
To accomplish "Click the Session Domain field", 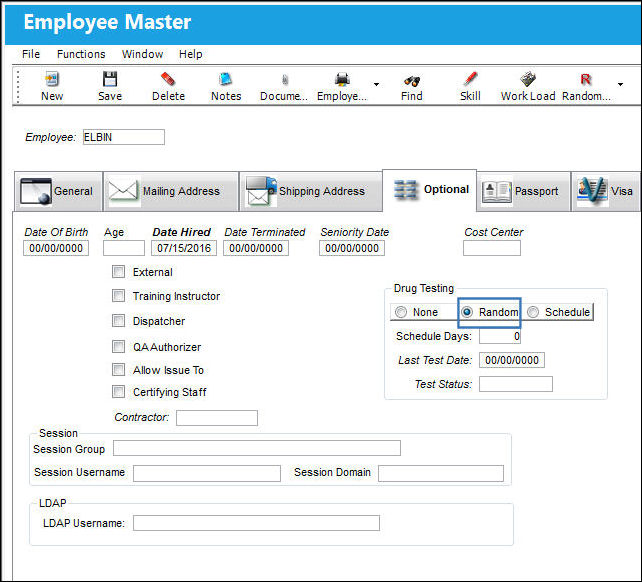I will pyautogui.click(x=441, y=473).
